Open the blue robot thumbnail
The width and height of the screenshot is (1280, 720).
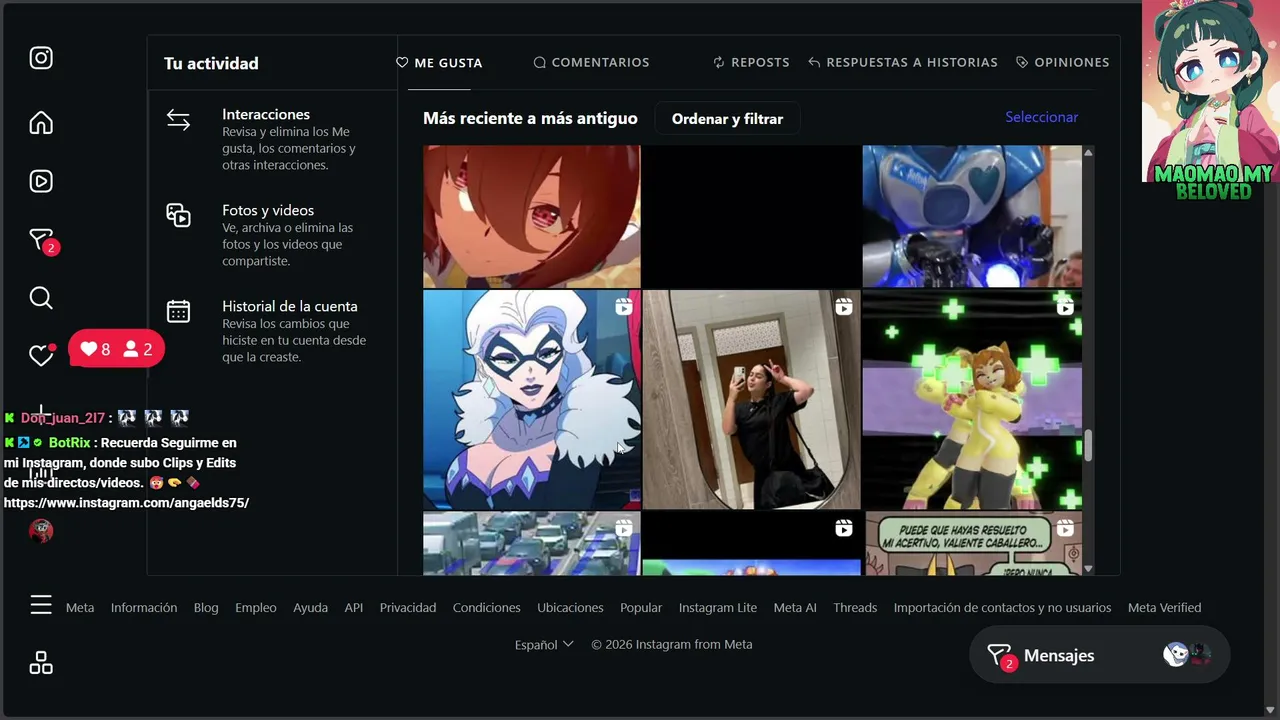[x=972, y=216]
